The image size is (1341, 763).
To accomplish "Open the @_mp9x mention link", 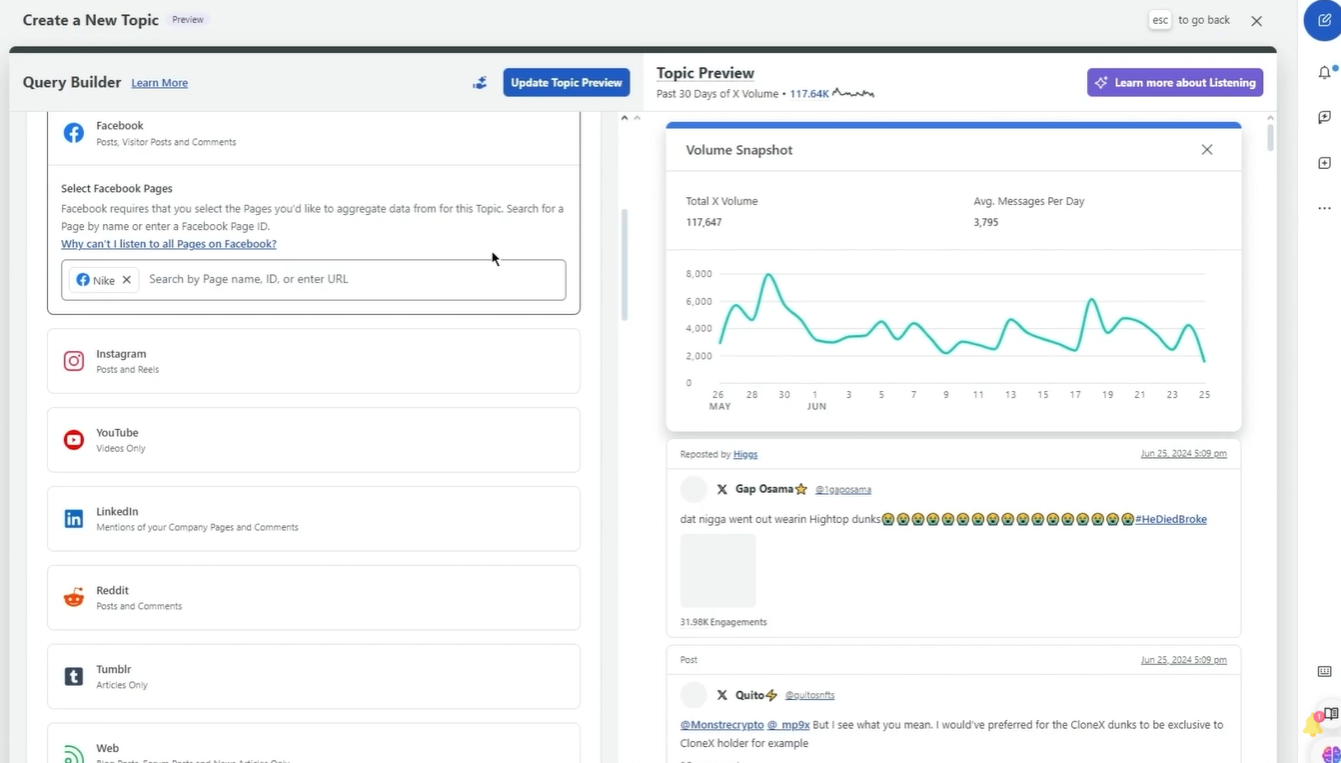I will point(788,725).
